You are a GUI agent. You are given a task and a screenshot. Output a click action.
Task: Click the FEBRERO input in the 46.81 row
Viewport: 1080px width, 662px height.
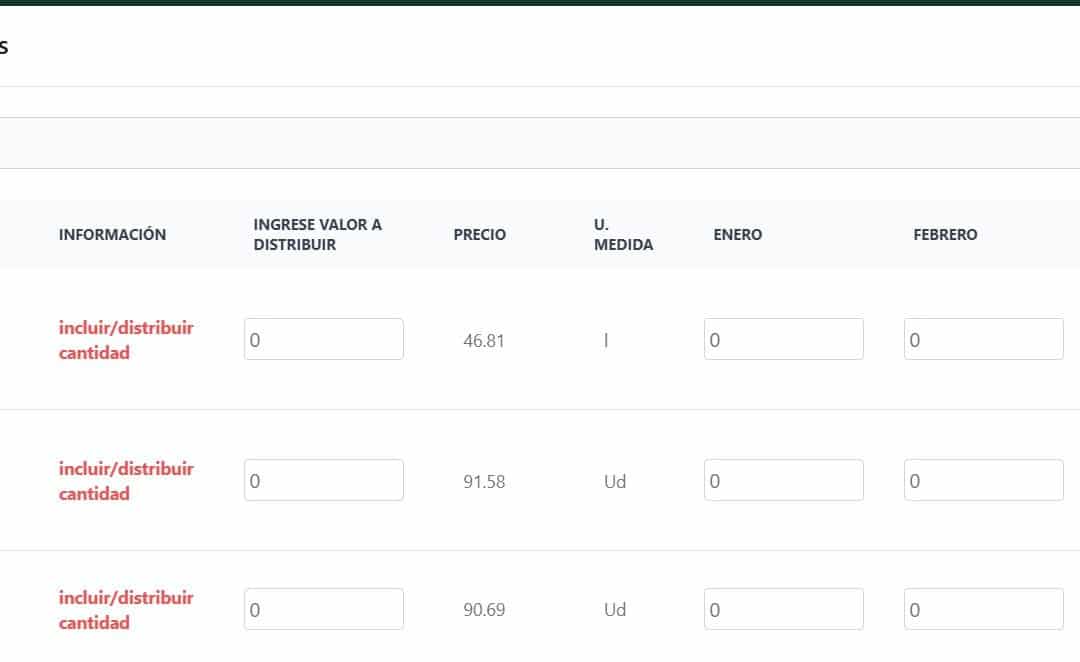click(x=983, y=340)
